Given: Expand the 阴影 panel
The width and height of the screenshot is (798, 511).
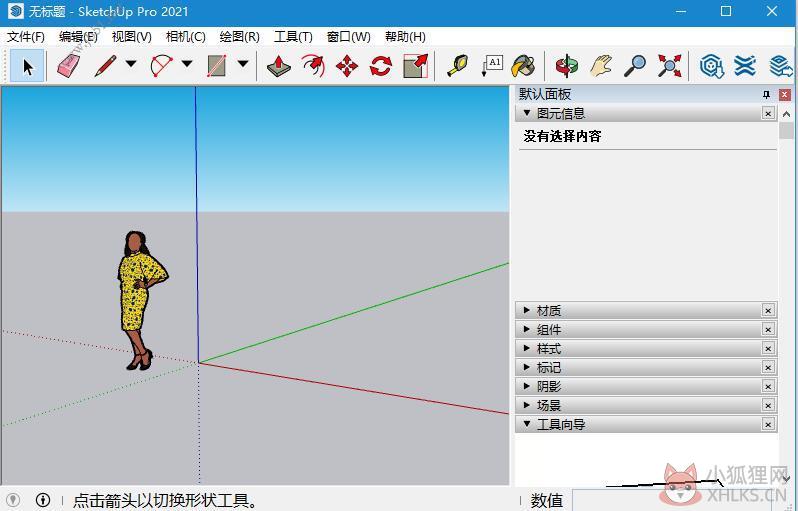Looking at the screenshot, I should tap(527, 386).
